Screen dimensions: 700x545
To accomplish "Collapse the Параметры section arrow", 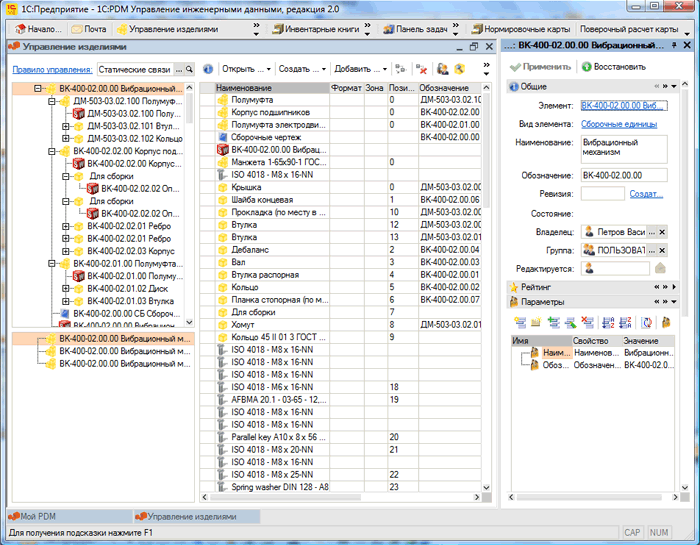I will (674, 302).
